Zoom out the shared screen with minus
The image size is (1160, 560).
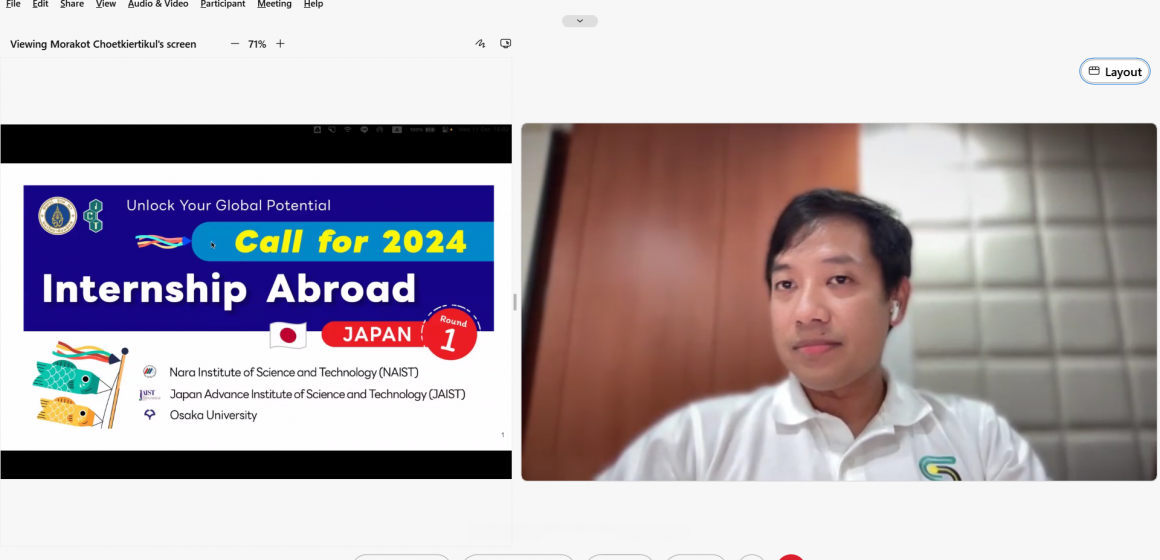pos(235,44)
